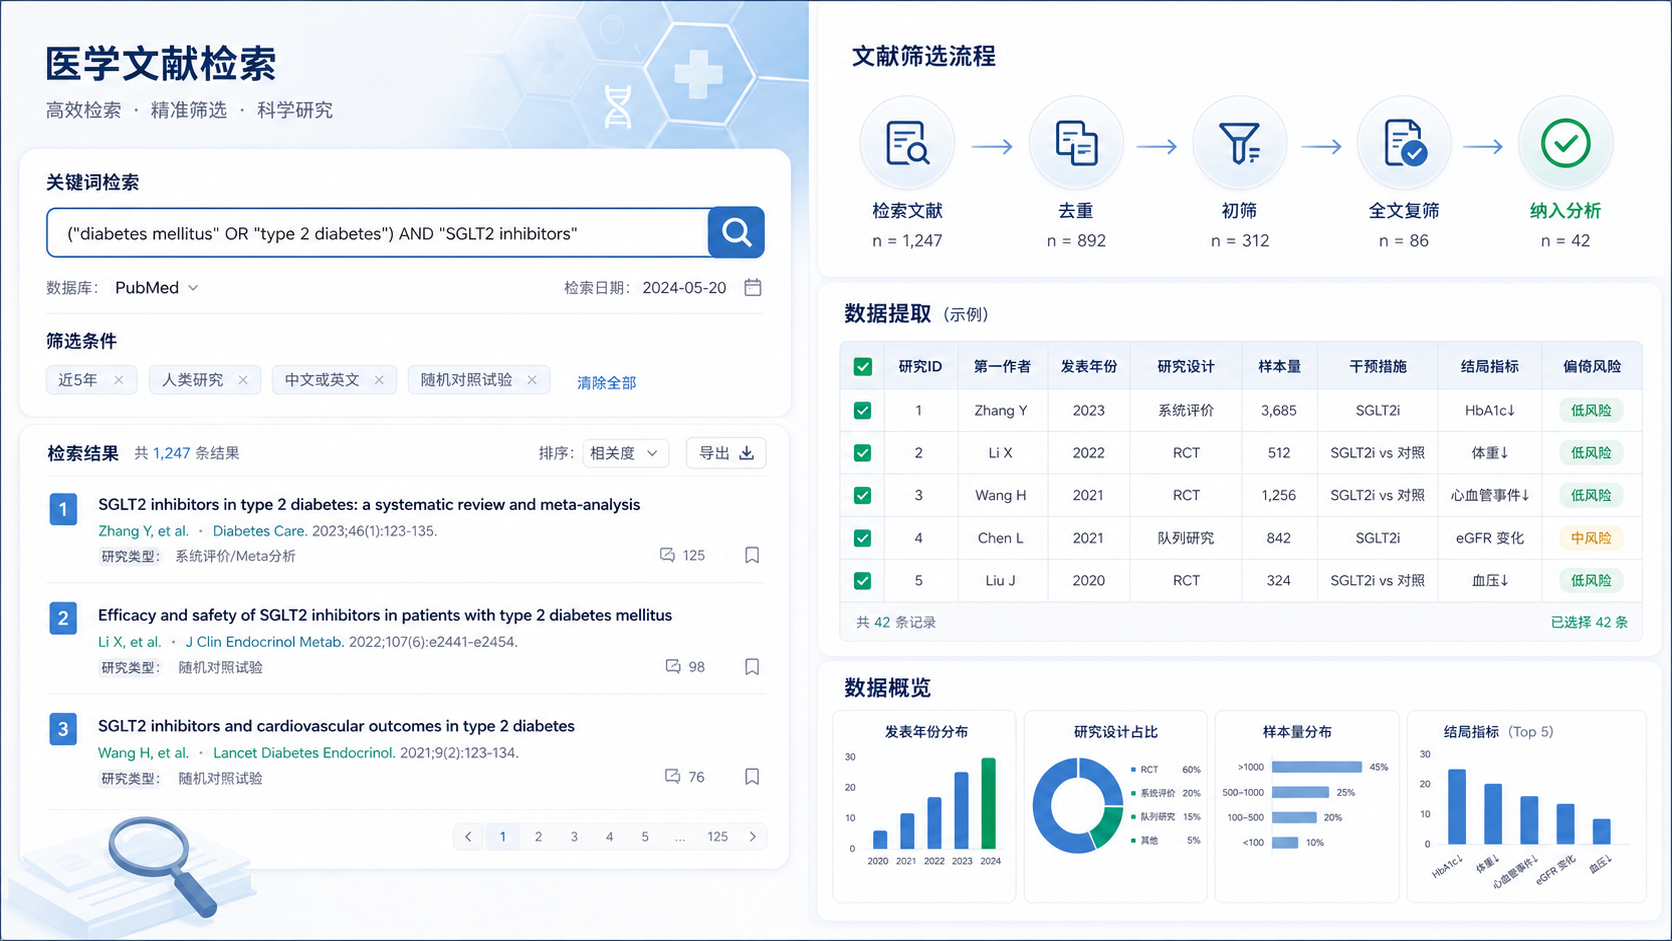Viewport: 1672px width, 941px height.
Task: Remove the 人类研究 filter tag
Action: click(243, 380)
